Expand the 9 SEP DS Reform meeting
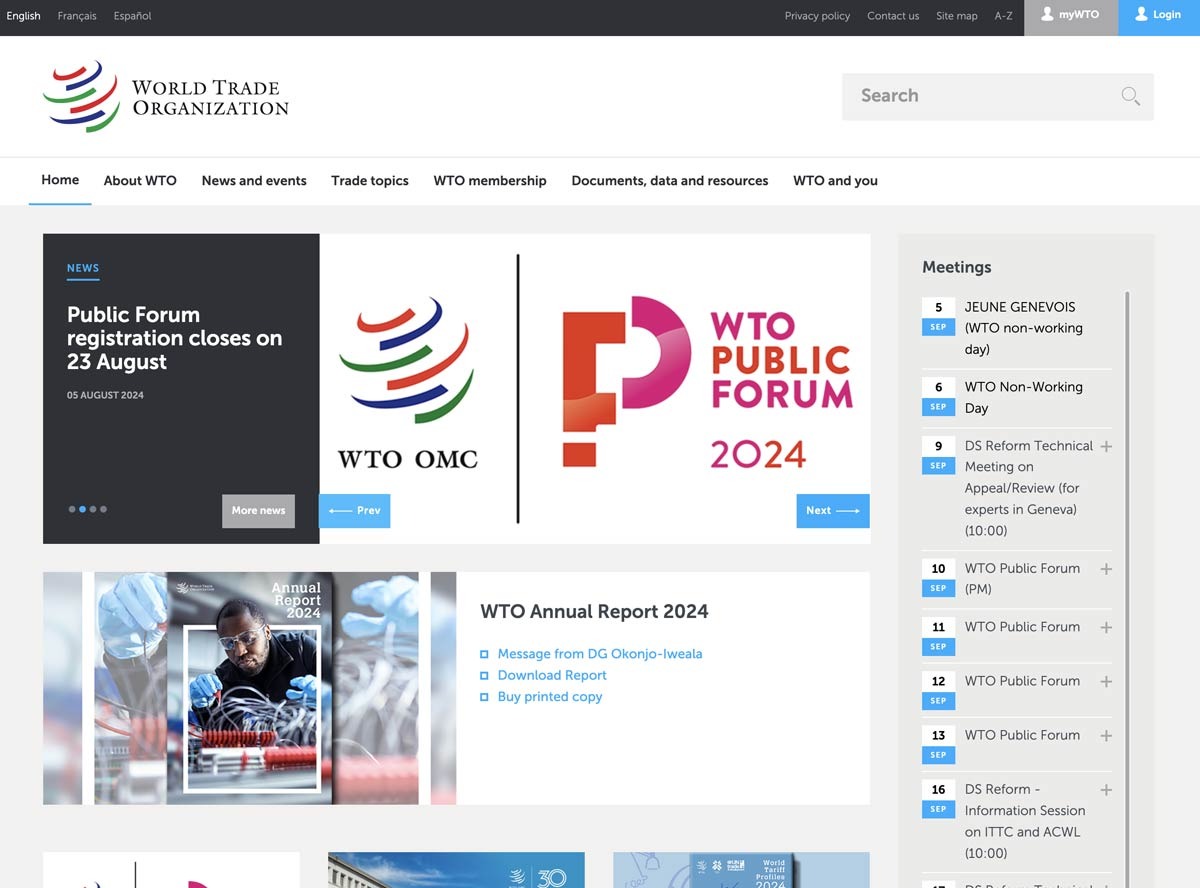The image size is (1200, 888). [1106, 447]
